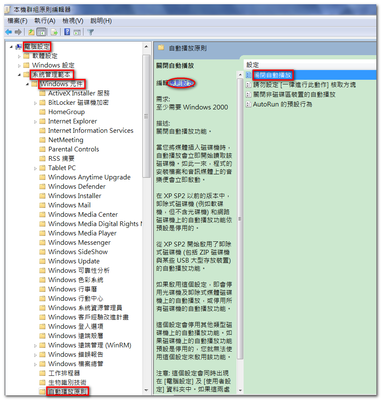This screenshot has width=381, height=400.
Task: Click the folder icon of 軟體設定
Action: [26, 56]
